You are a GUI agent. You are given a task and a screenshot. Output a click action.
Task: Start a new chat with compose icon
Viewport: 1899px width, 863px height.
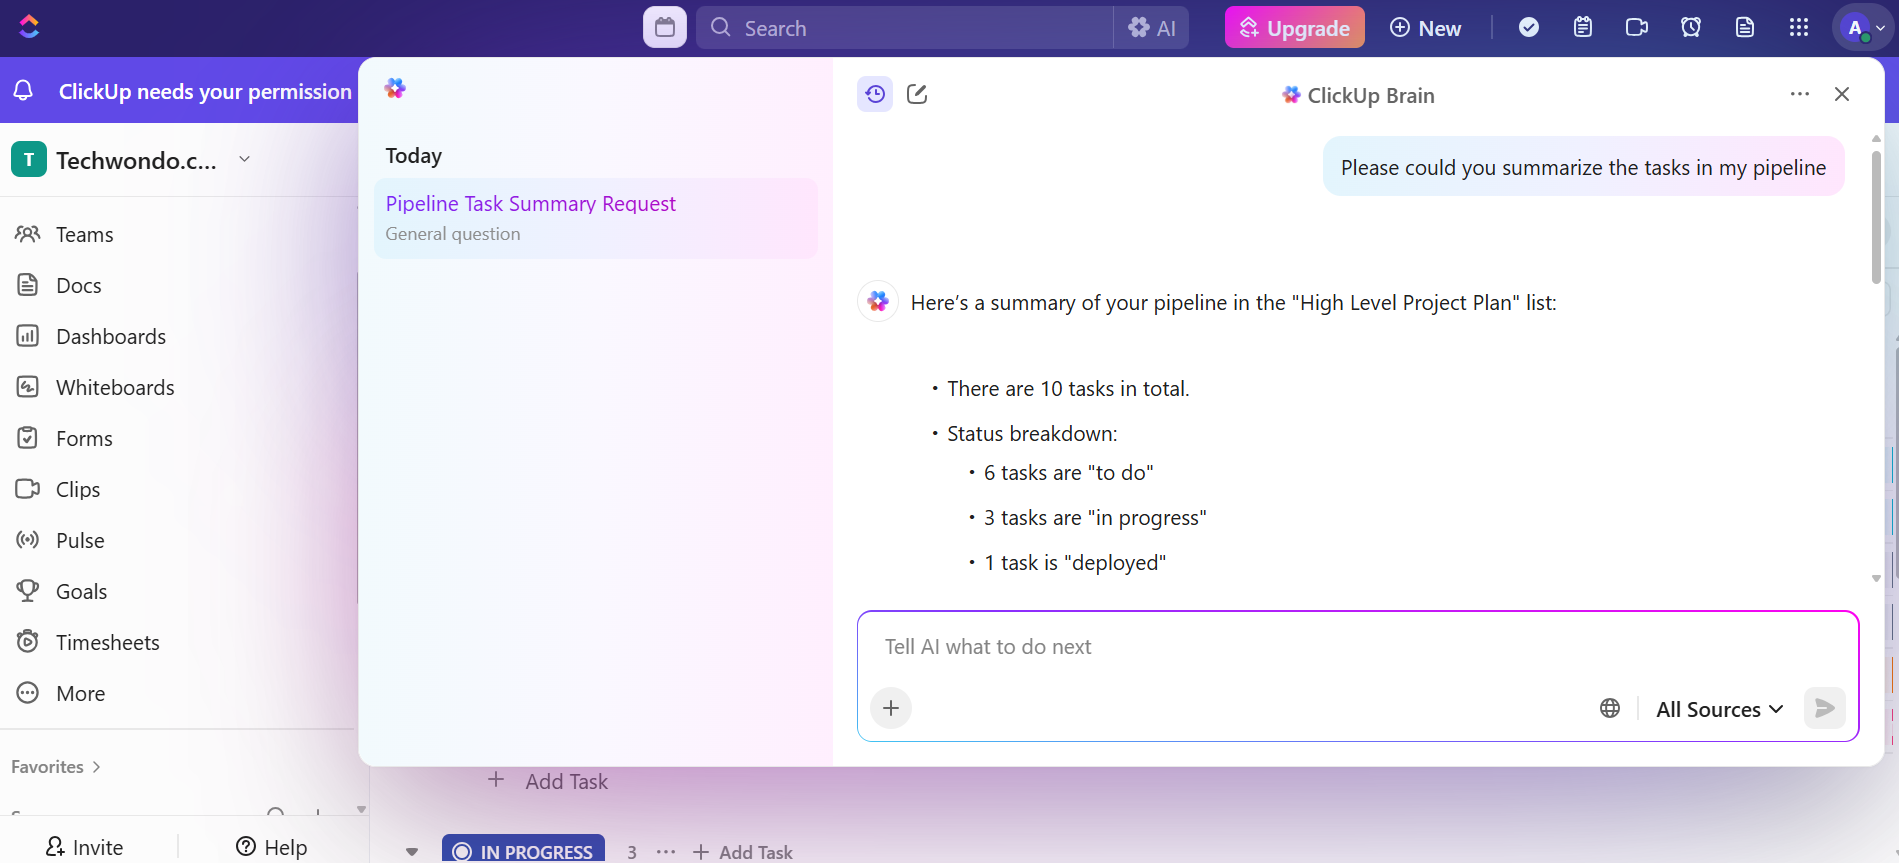[x=917, y=94]
